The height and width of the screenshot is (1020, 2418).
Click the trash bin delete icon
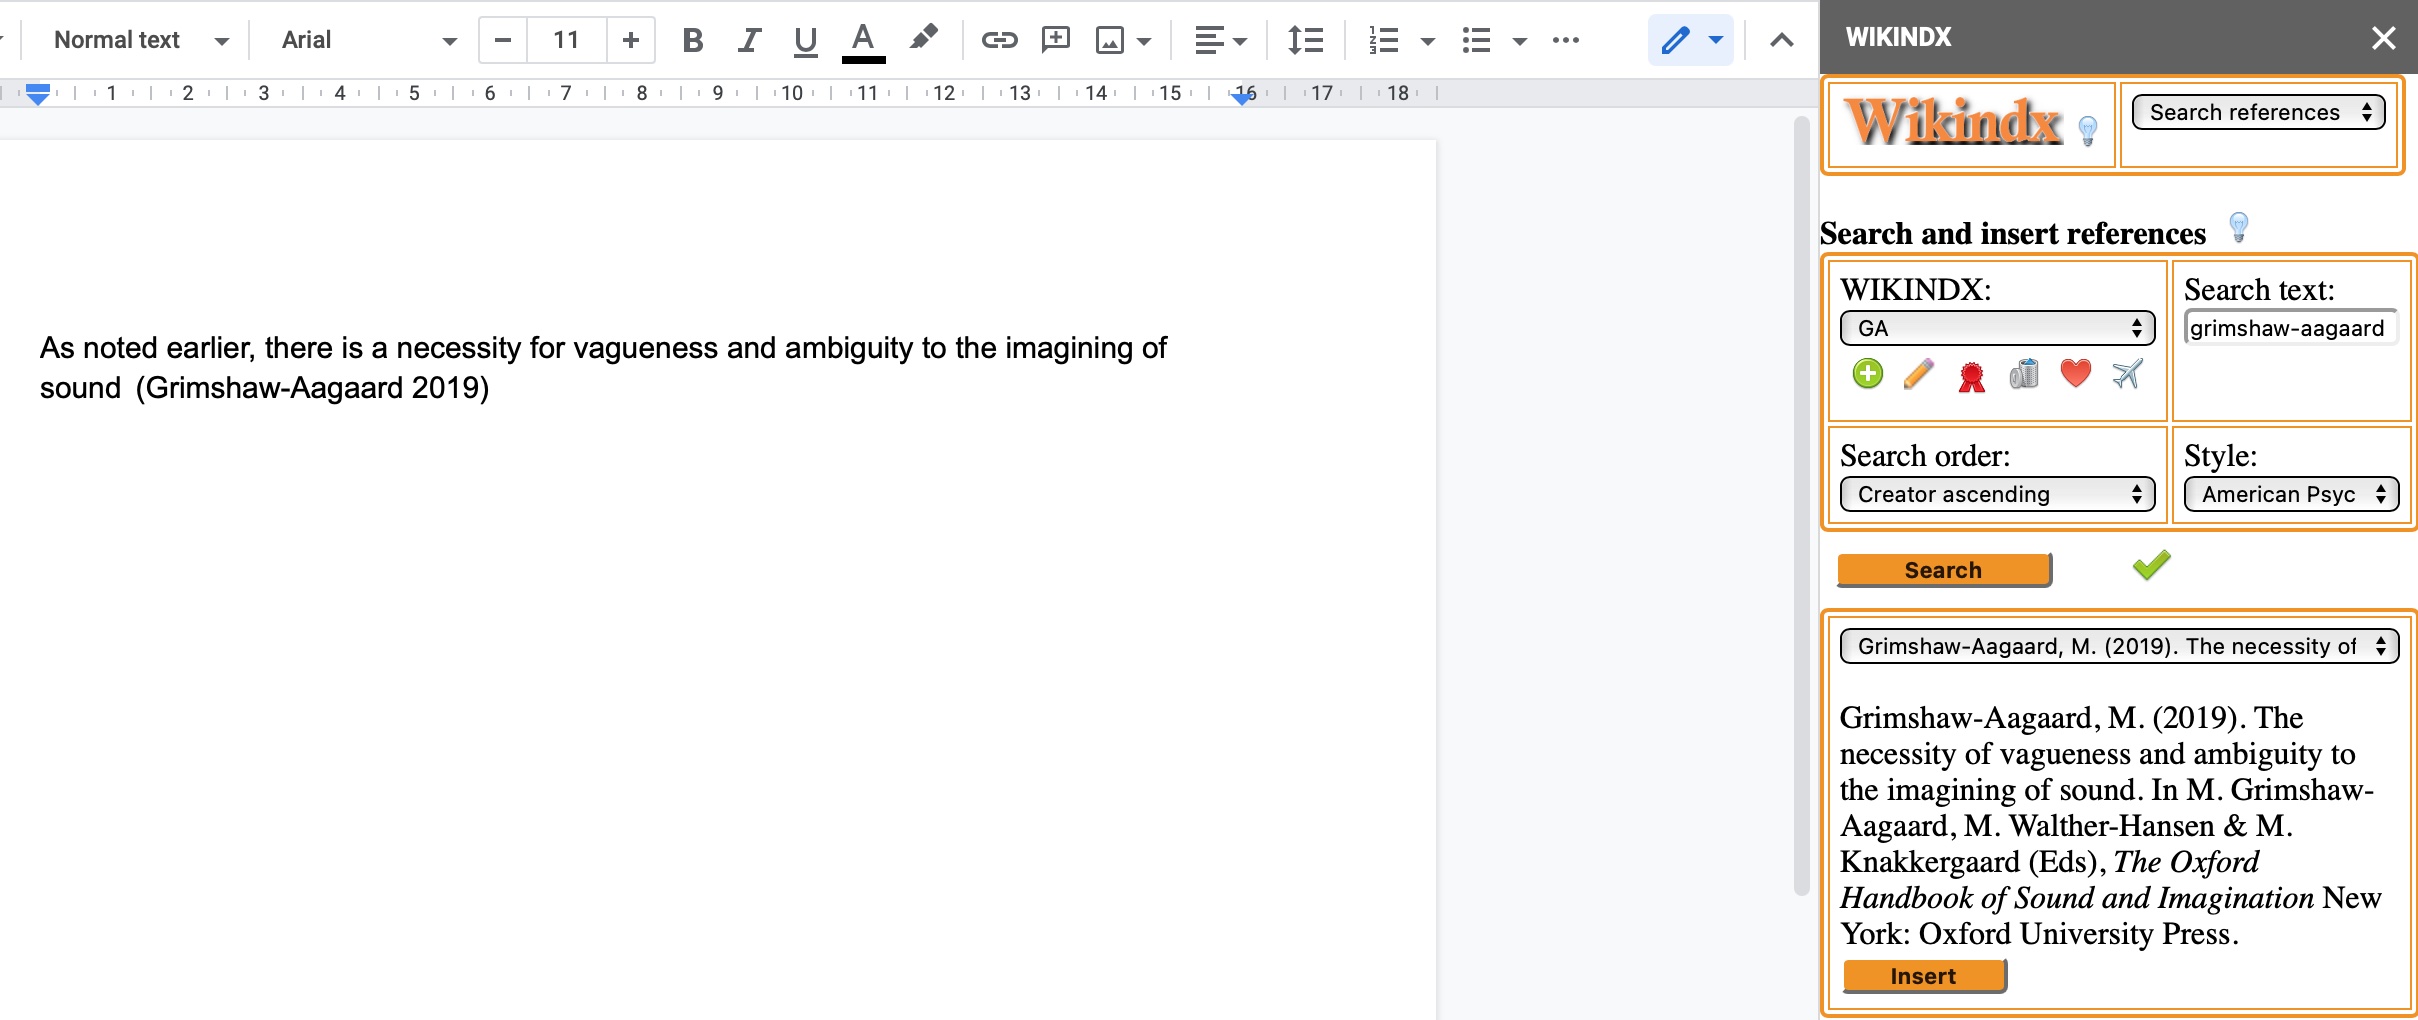click(2024, 374)
